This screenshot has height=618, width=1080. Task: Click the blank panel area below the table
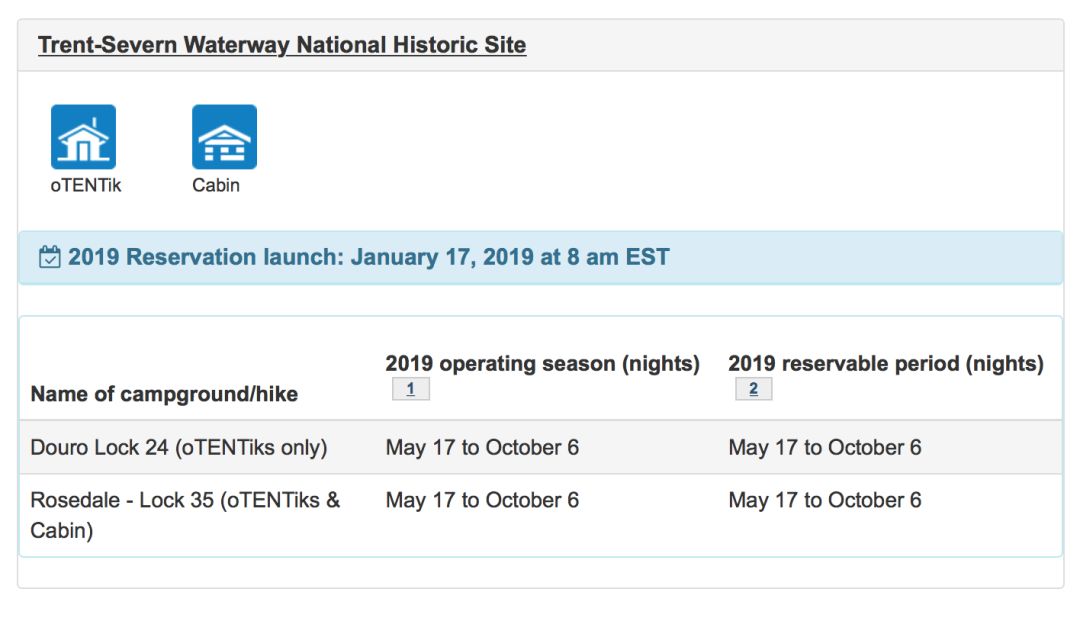coord(541,573)
